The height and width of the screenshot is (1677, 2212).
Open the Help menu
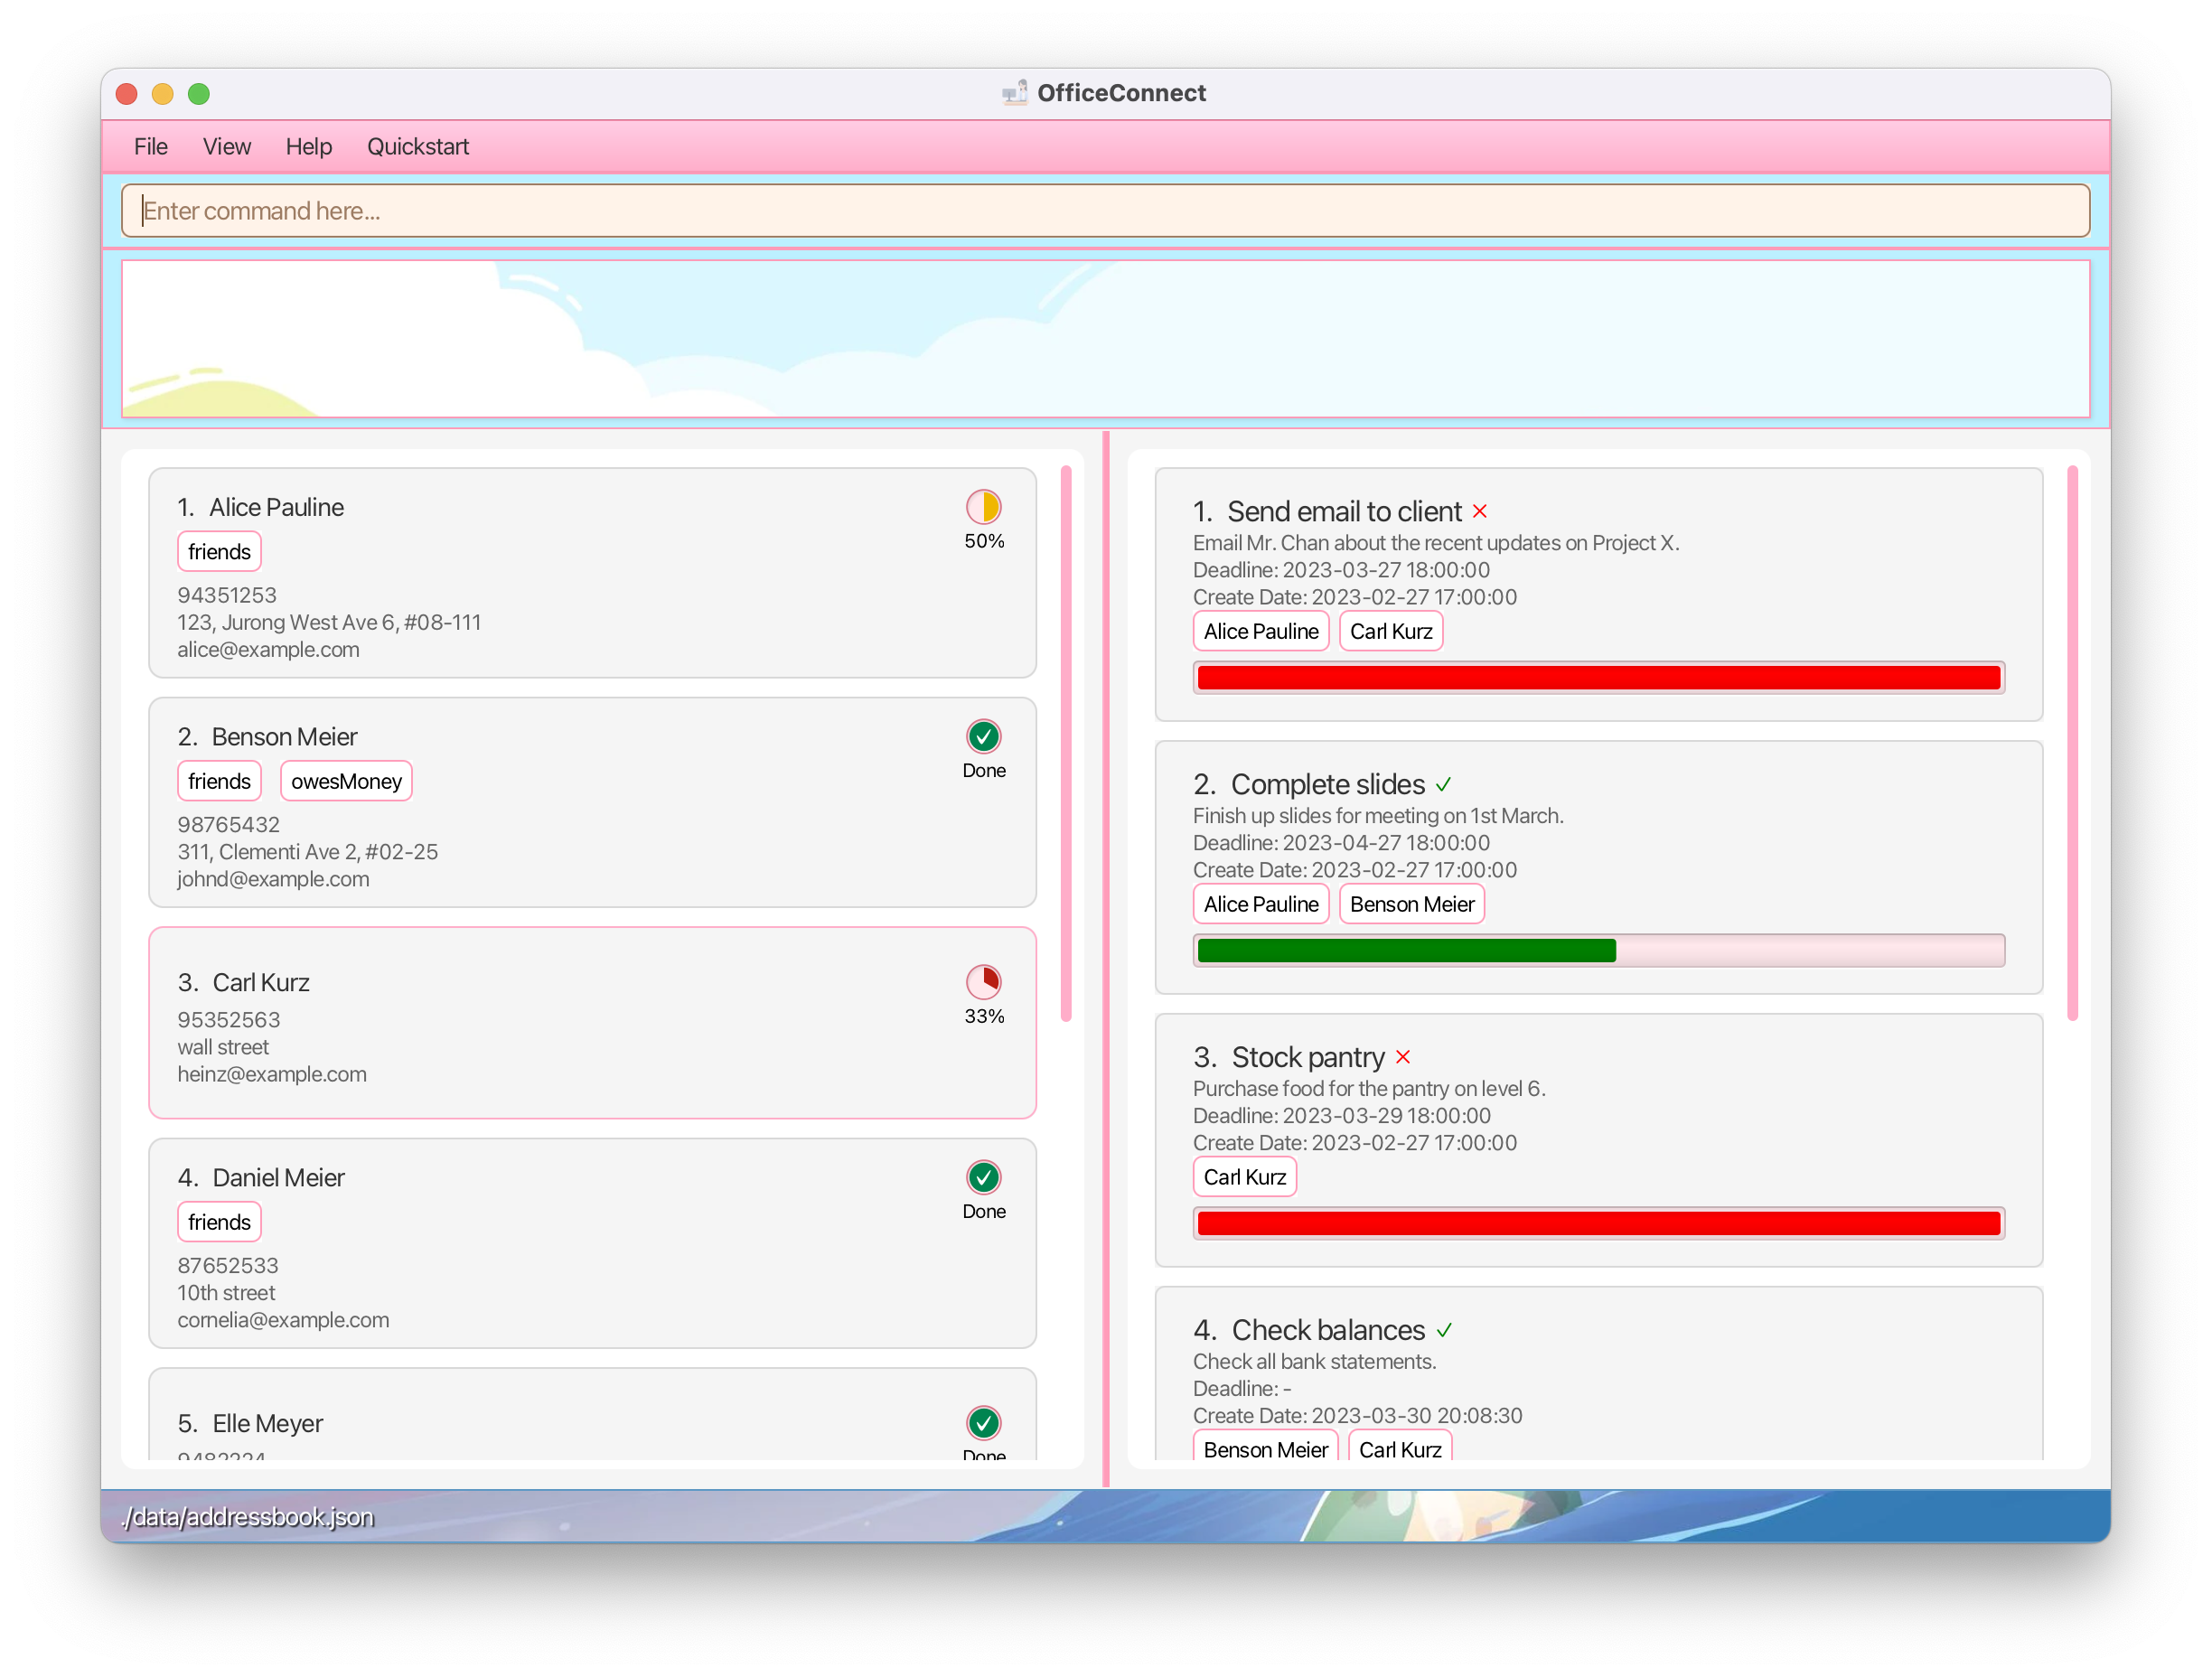coord(309,147)
